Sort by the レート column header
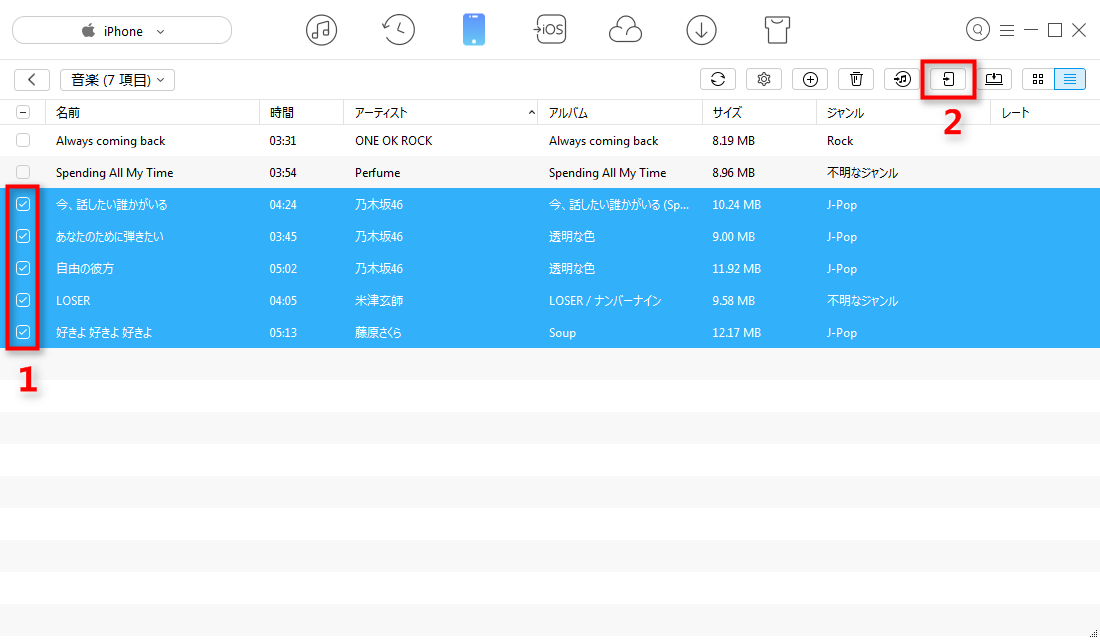 click(1045, 112)
